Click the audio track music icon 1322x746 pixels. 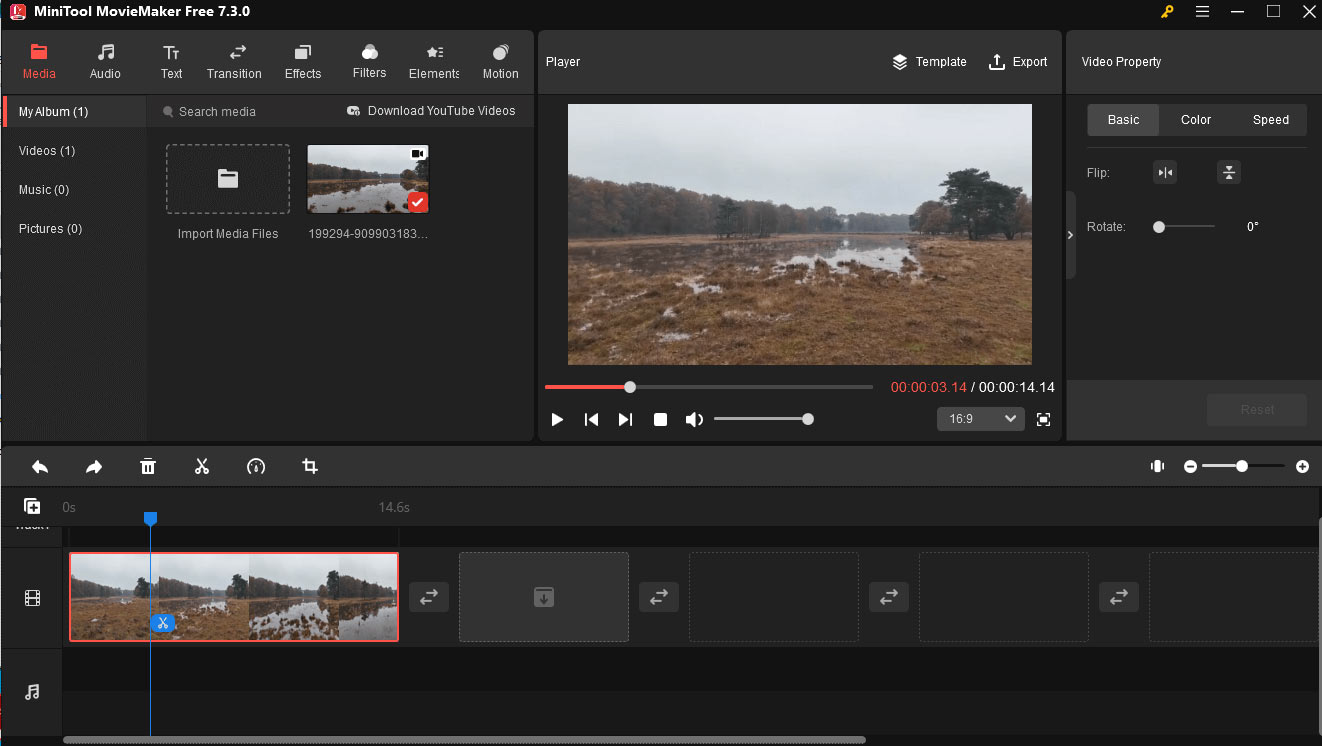(32, 692)
